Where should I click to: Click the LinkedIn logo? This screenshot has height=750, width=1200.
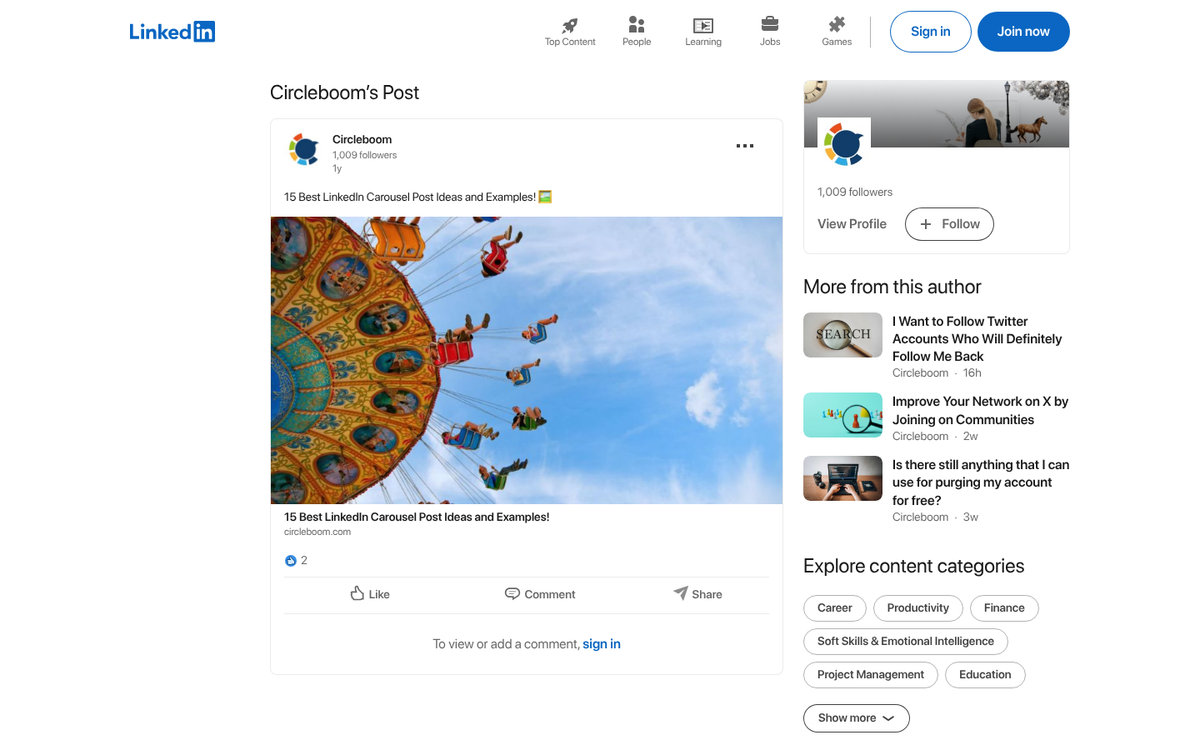[x=171, y=31]
